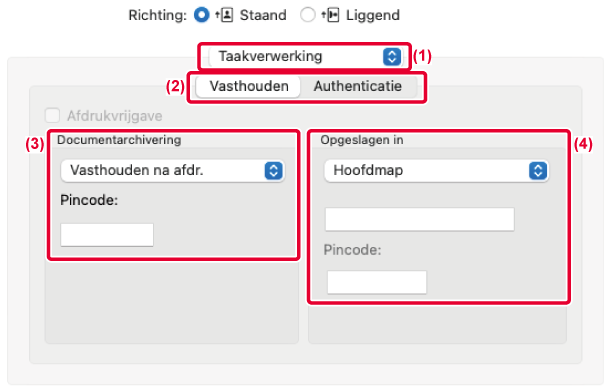Select the Liggend orientation radio button

(x=308, y=15)
